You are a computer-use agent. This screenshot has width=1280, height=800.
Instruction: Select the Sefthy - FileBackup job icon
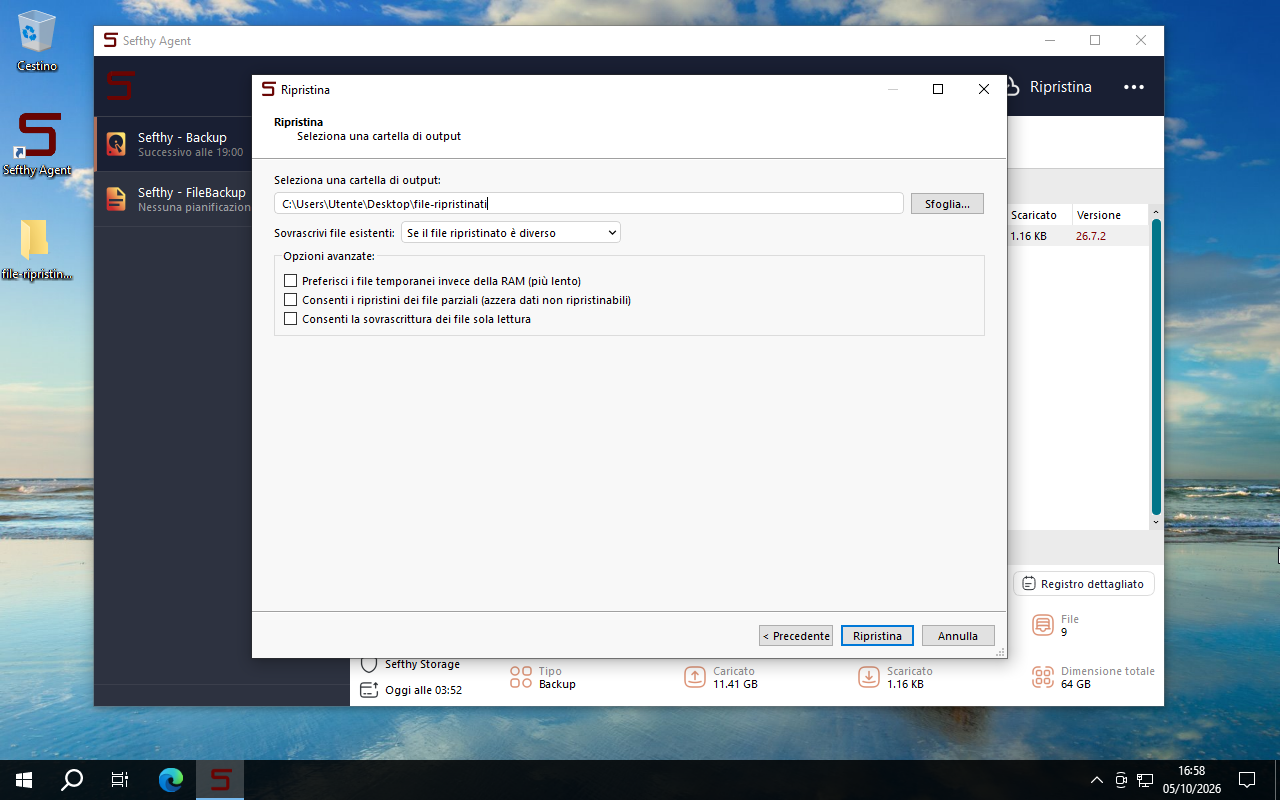(116, 199)
